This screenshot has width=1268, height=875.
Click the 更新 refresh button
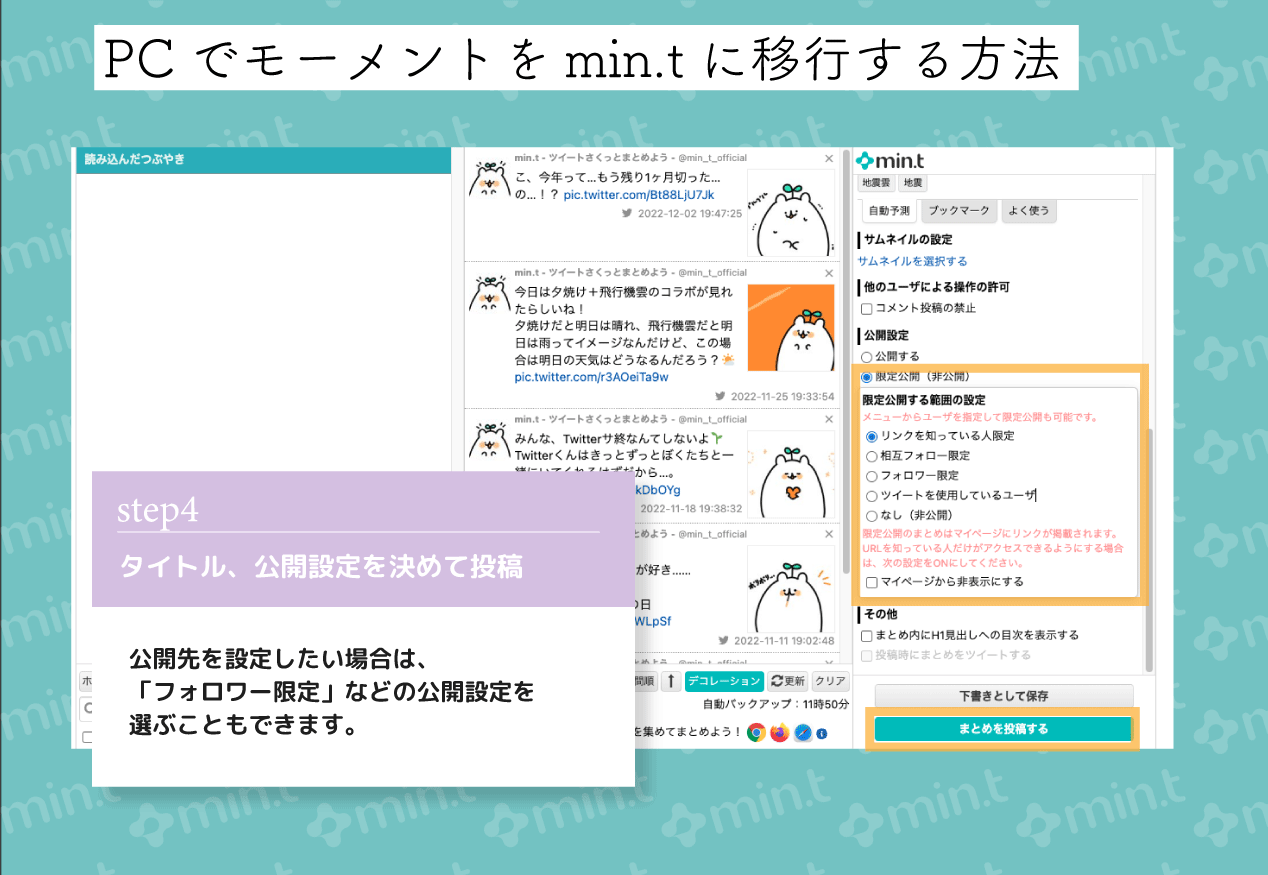tap(787, 681)
